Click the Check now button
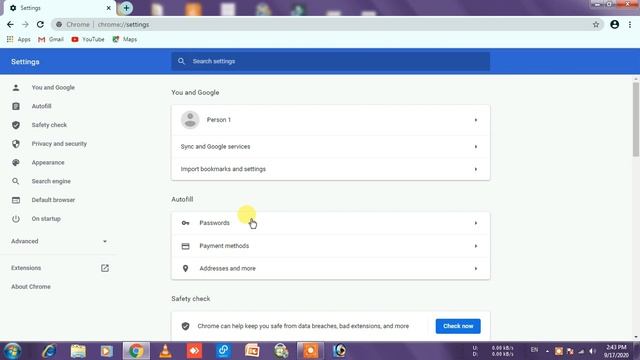The height and width of the screenshot is (360, 640). 458,326
